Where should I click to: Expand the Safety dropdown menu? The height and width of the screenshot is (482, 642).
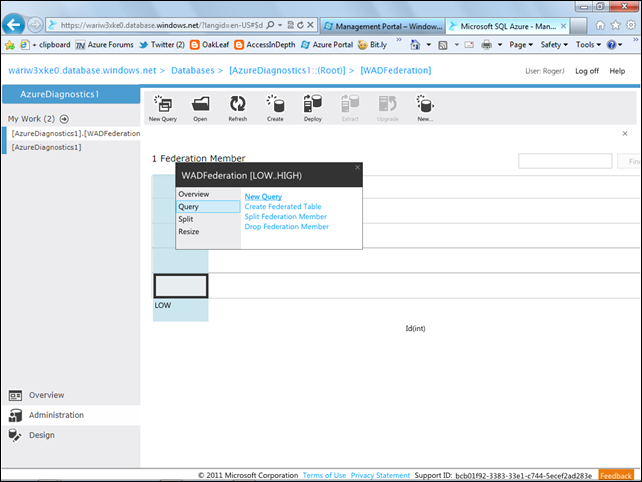(554, 45)
